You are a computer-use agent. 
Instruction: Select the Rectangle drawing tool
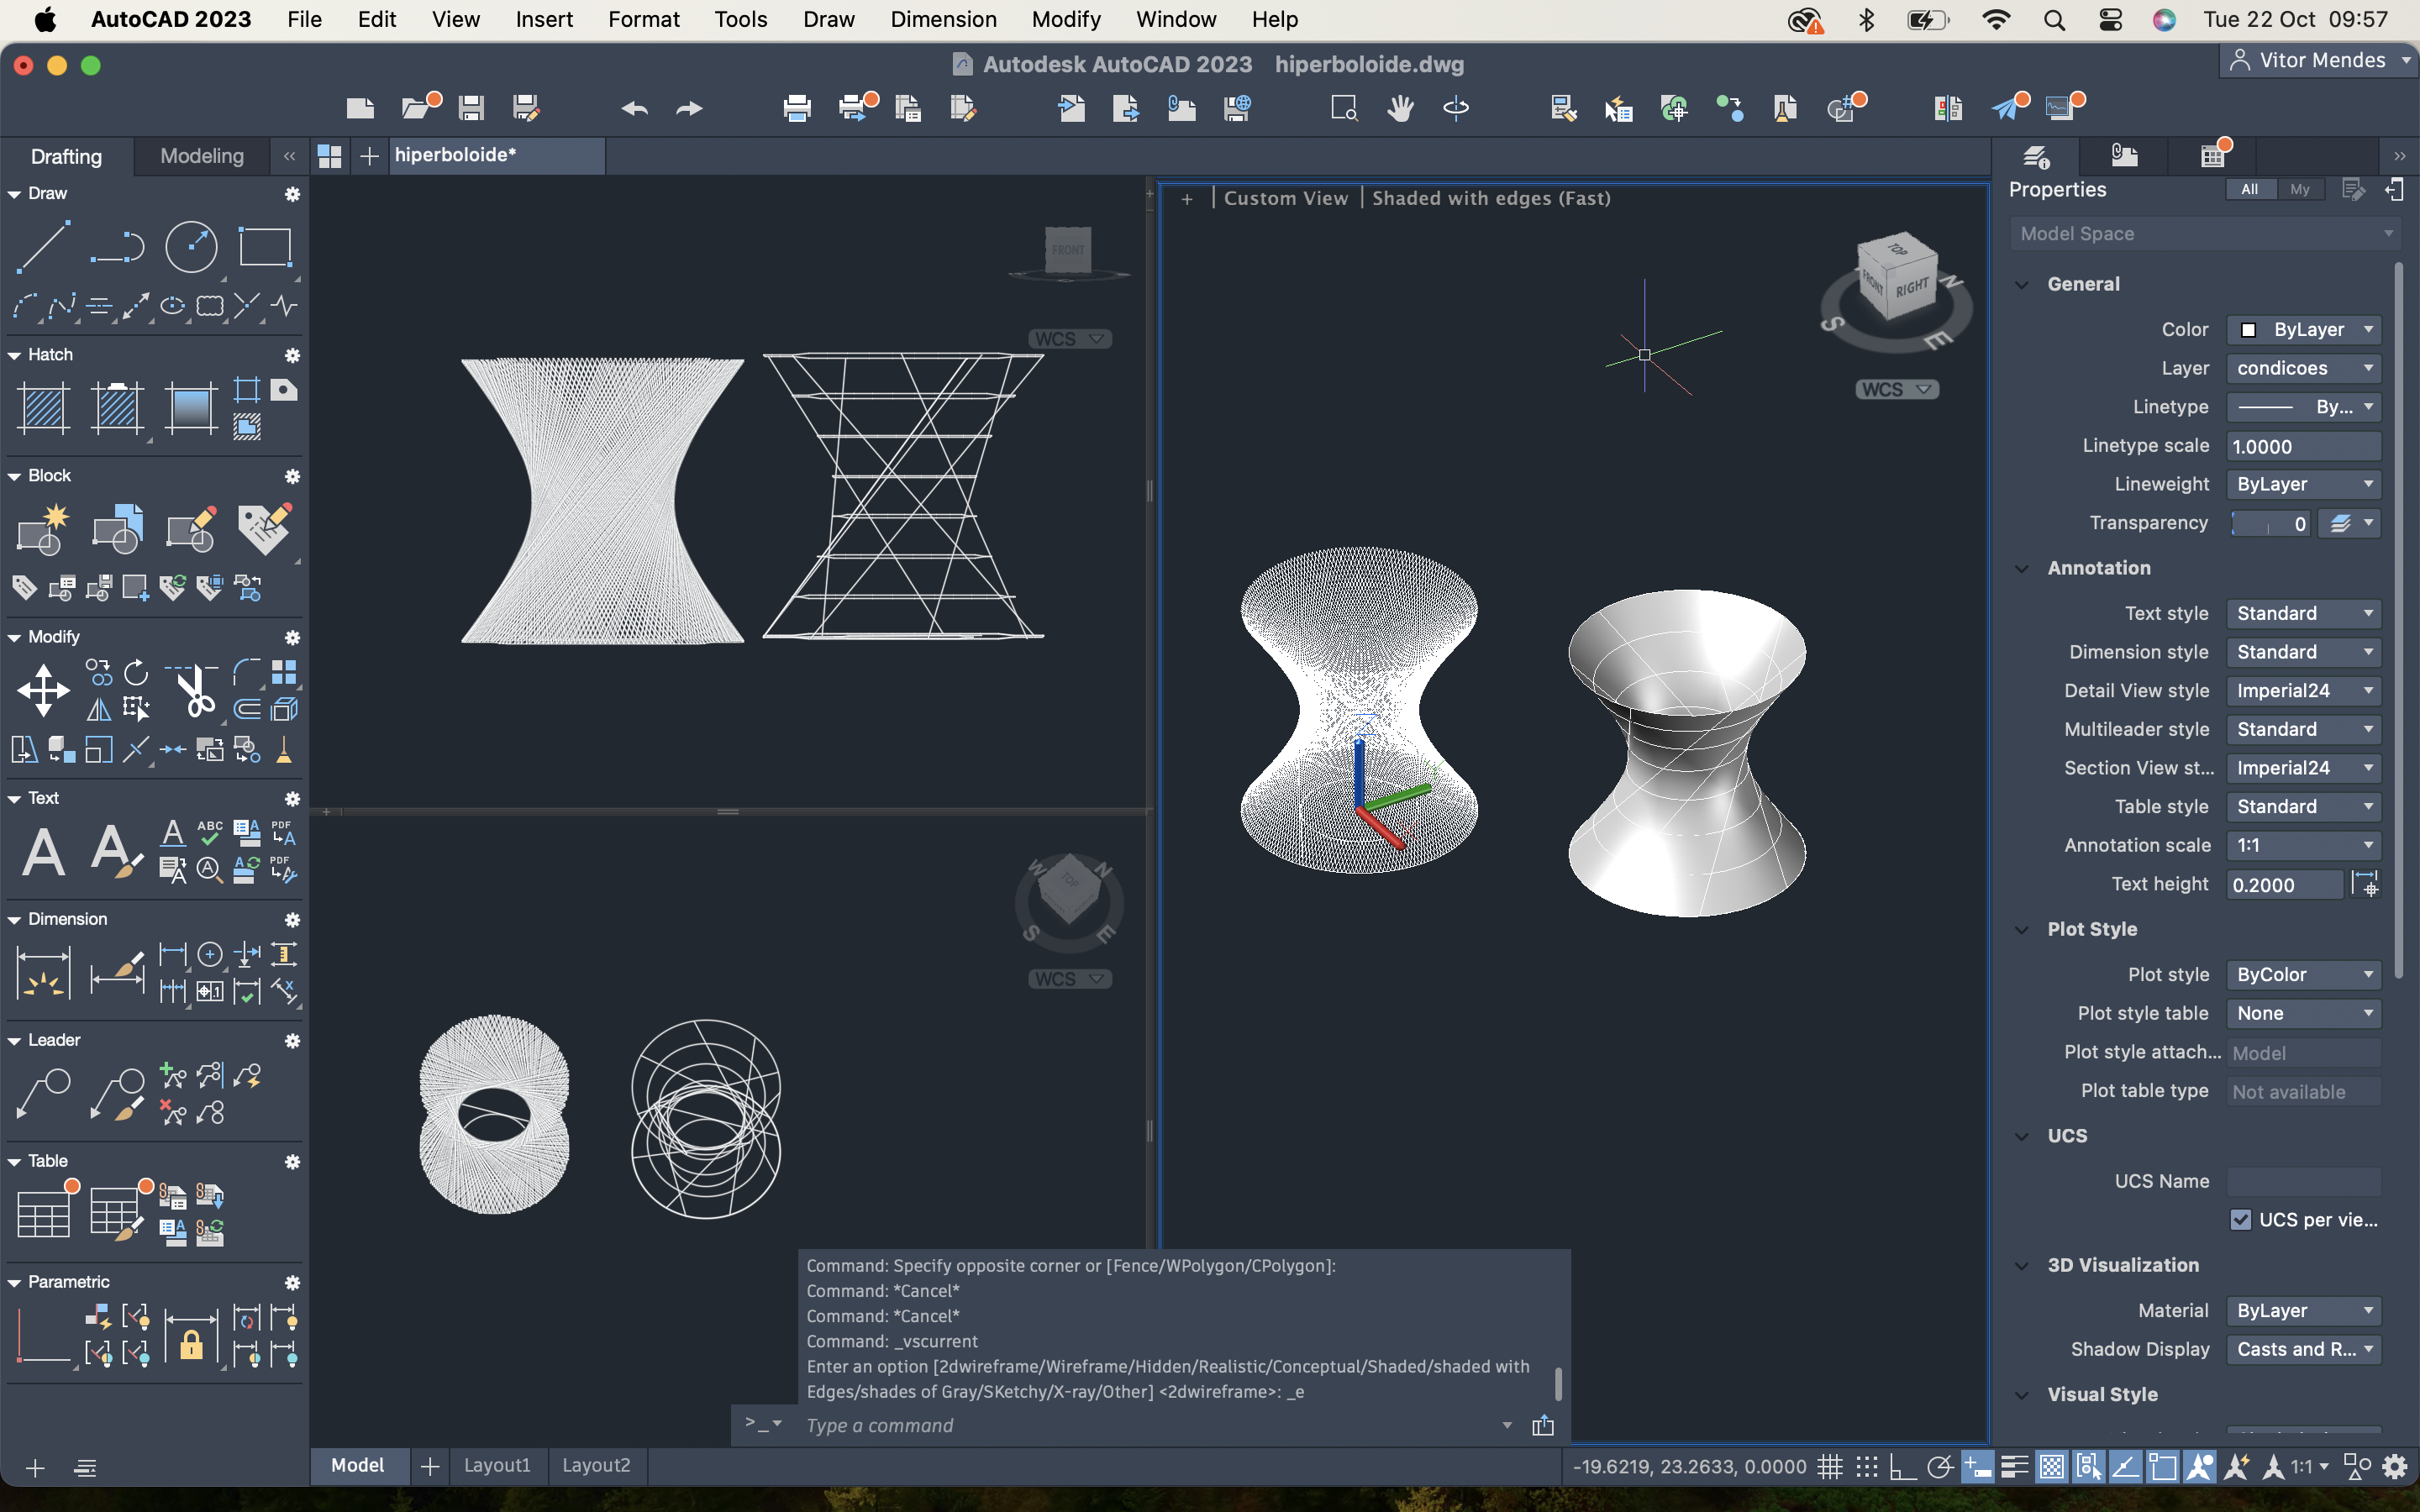pos(264,246)
